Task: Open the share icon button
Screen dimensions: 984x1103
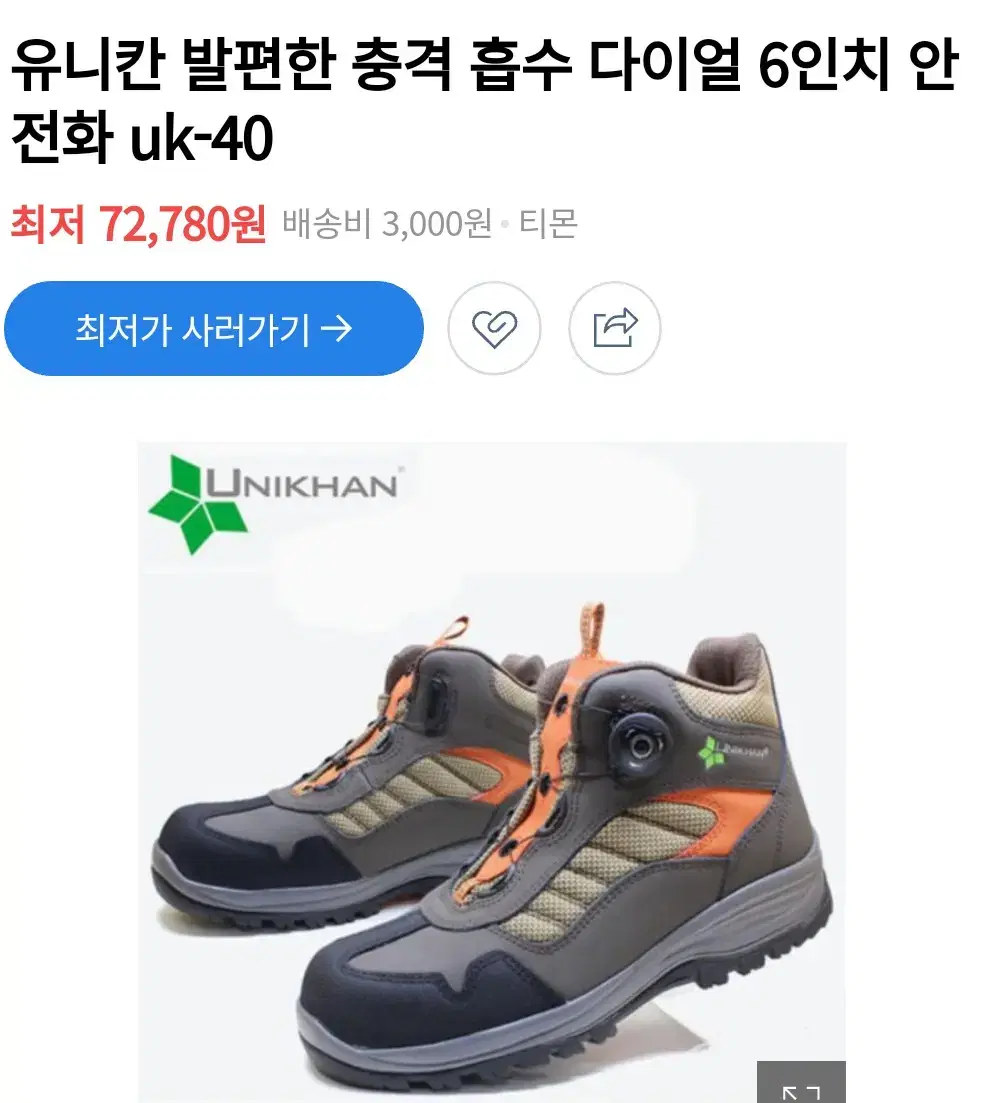Action: 615,328
